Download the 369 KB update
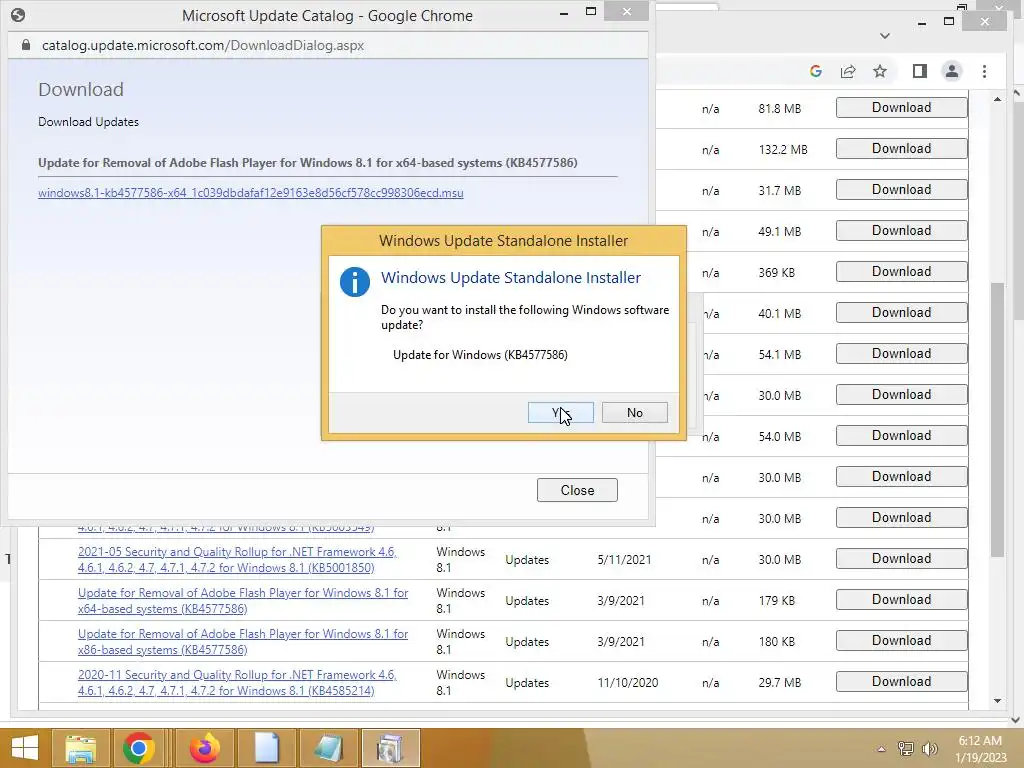The height and width of the screenshot is (768, 1024). point(901,272)
